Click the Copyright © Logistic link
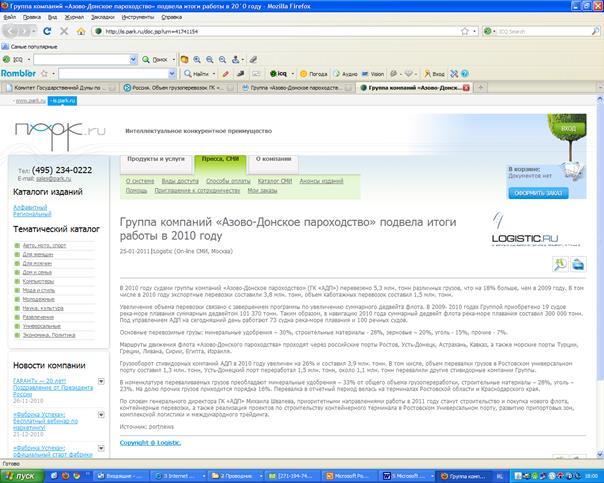Screen dimensions: 604x483 click(150, 443)
